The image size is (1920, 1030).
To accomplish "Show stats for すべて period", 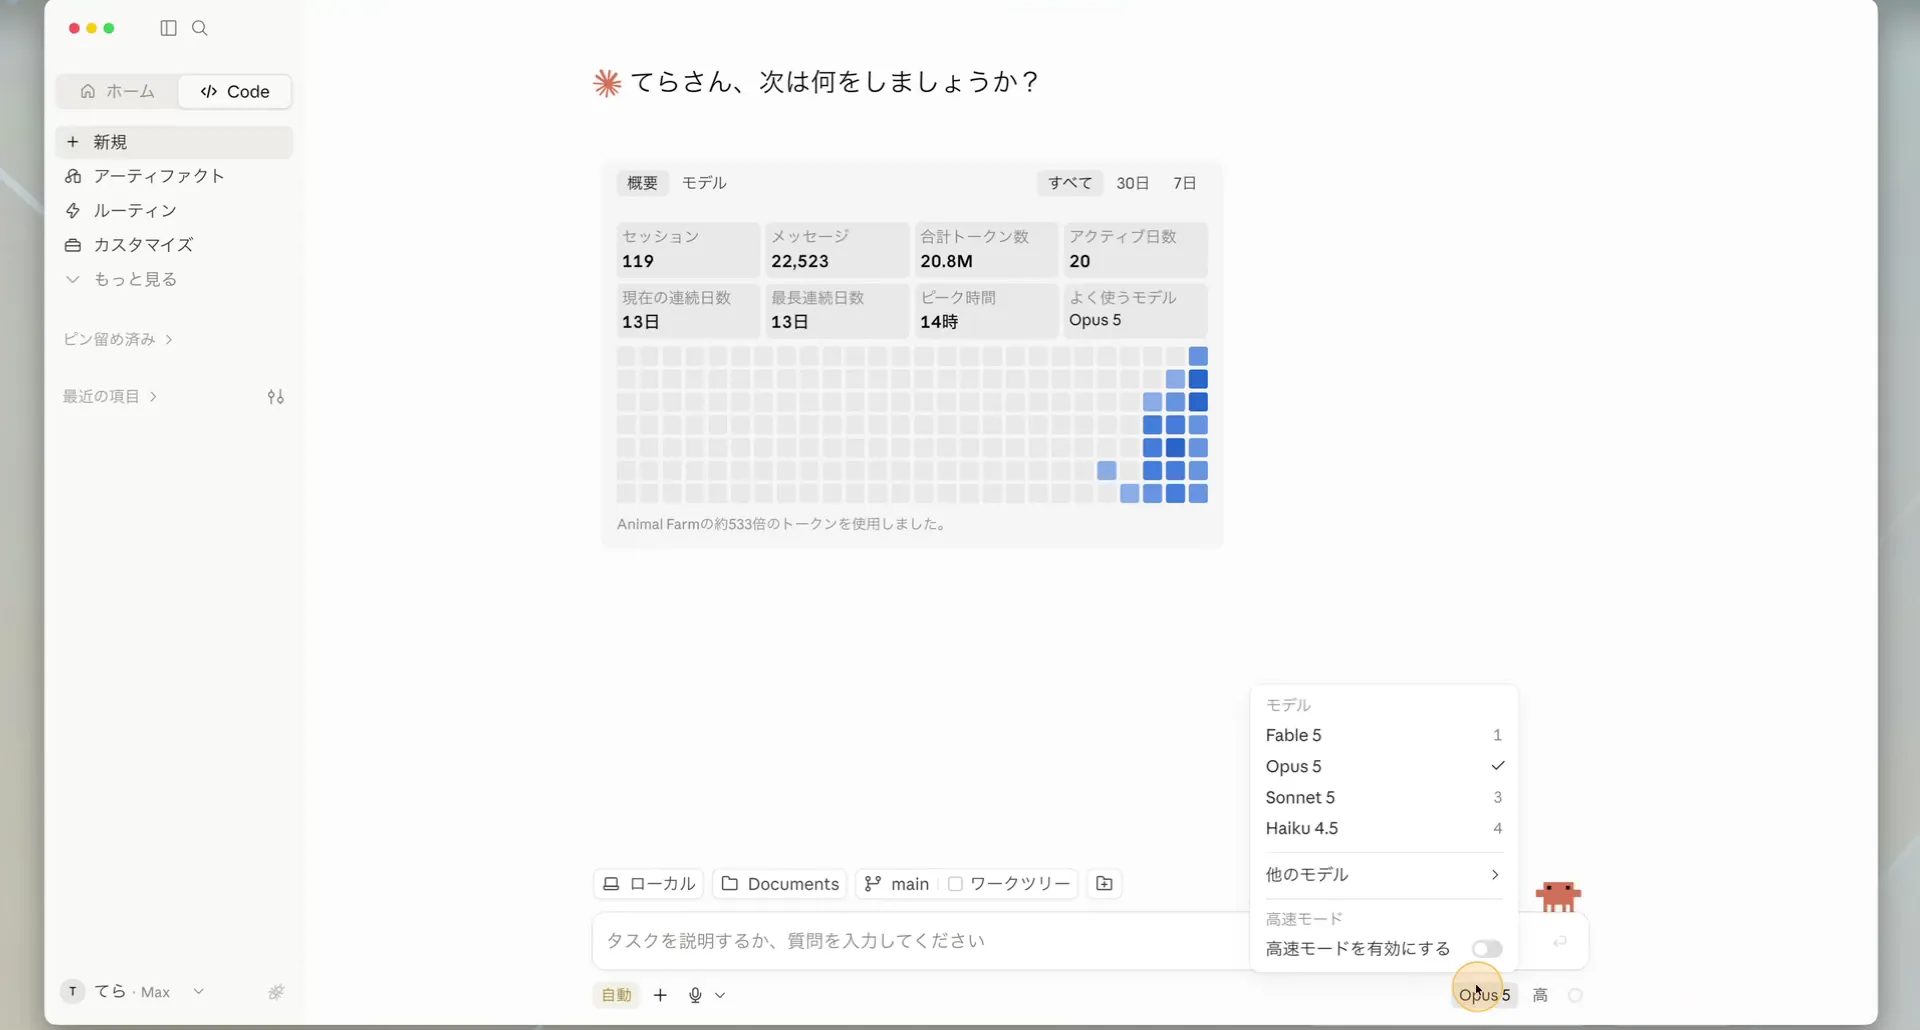I will pyautogui.click(x=1070, y=183).
